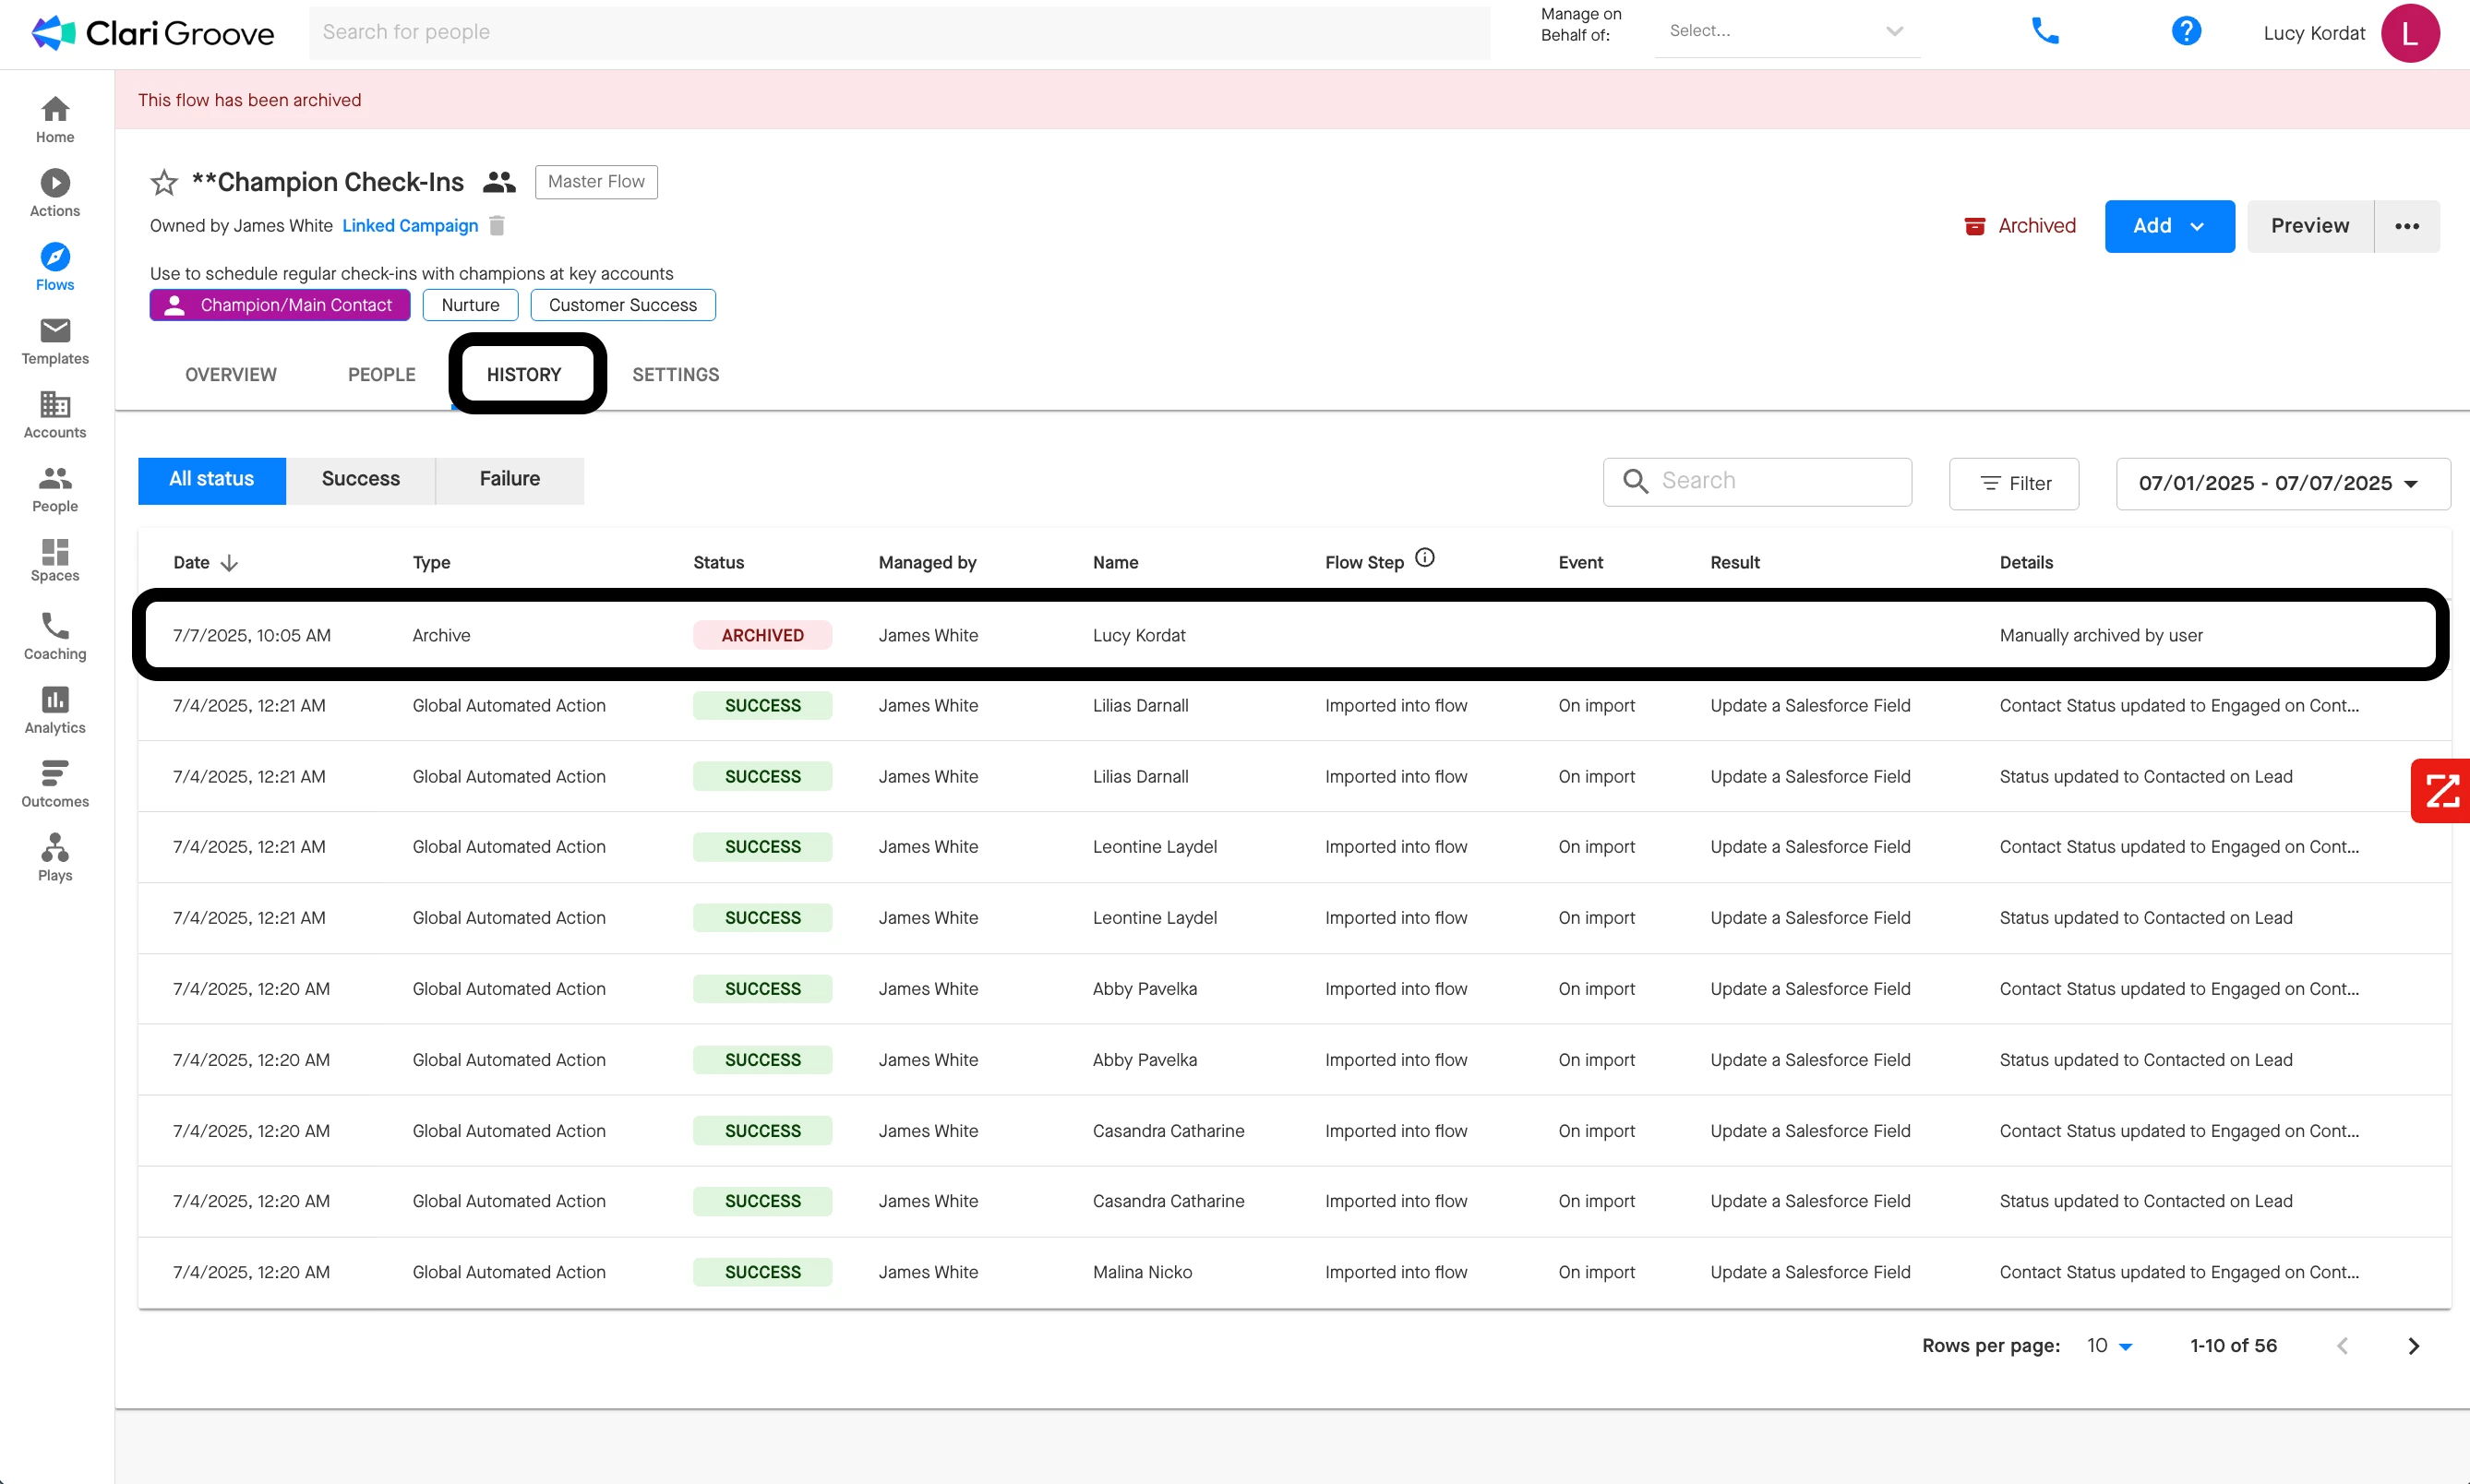Expand the Add dropdown button
The image size is (2470, 1484).
point(2168,226)
